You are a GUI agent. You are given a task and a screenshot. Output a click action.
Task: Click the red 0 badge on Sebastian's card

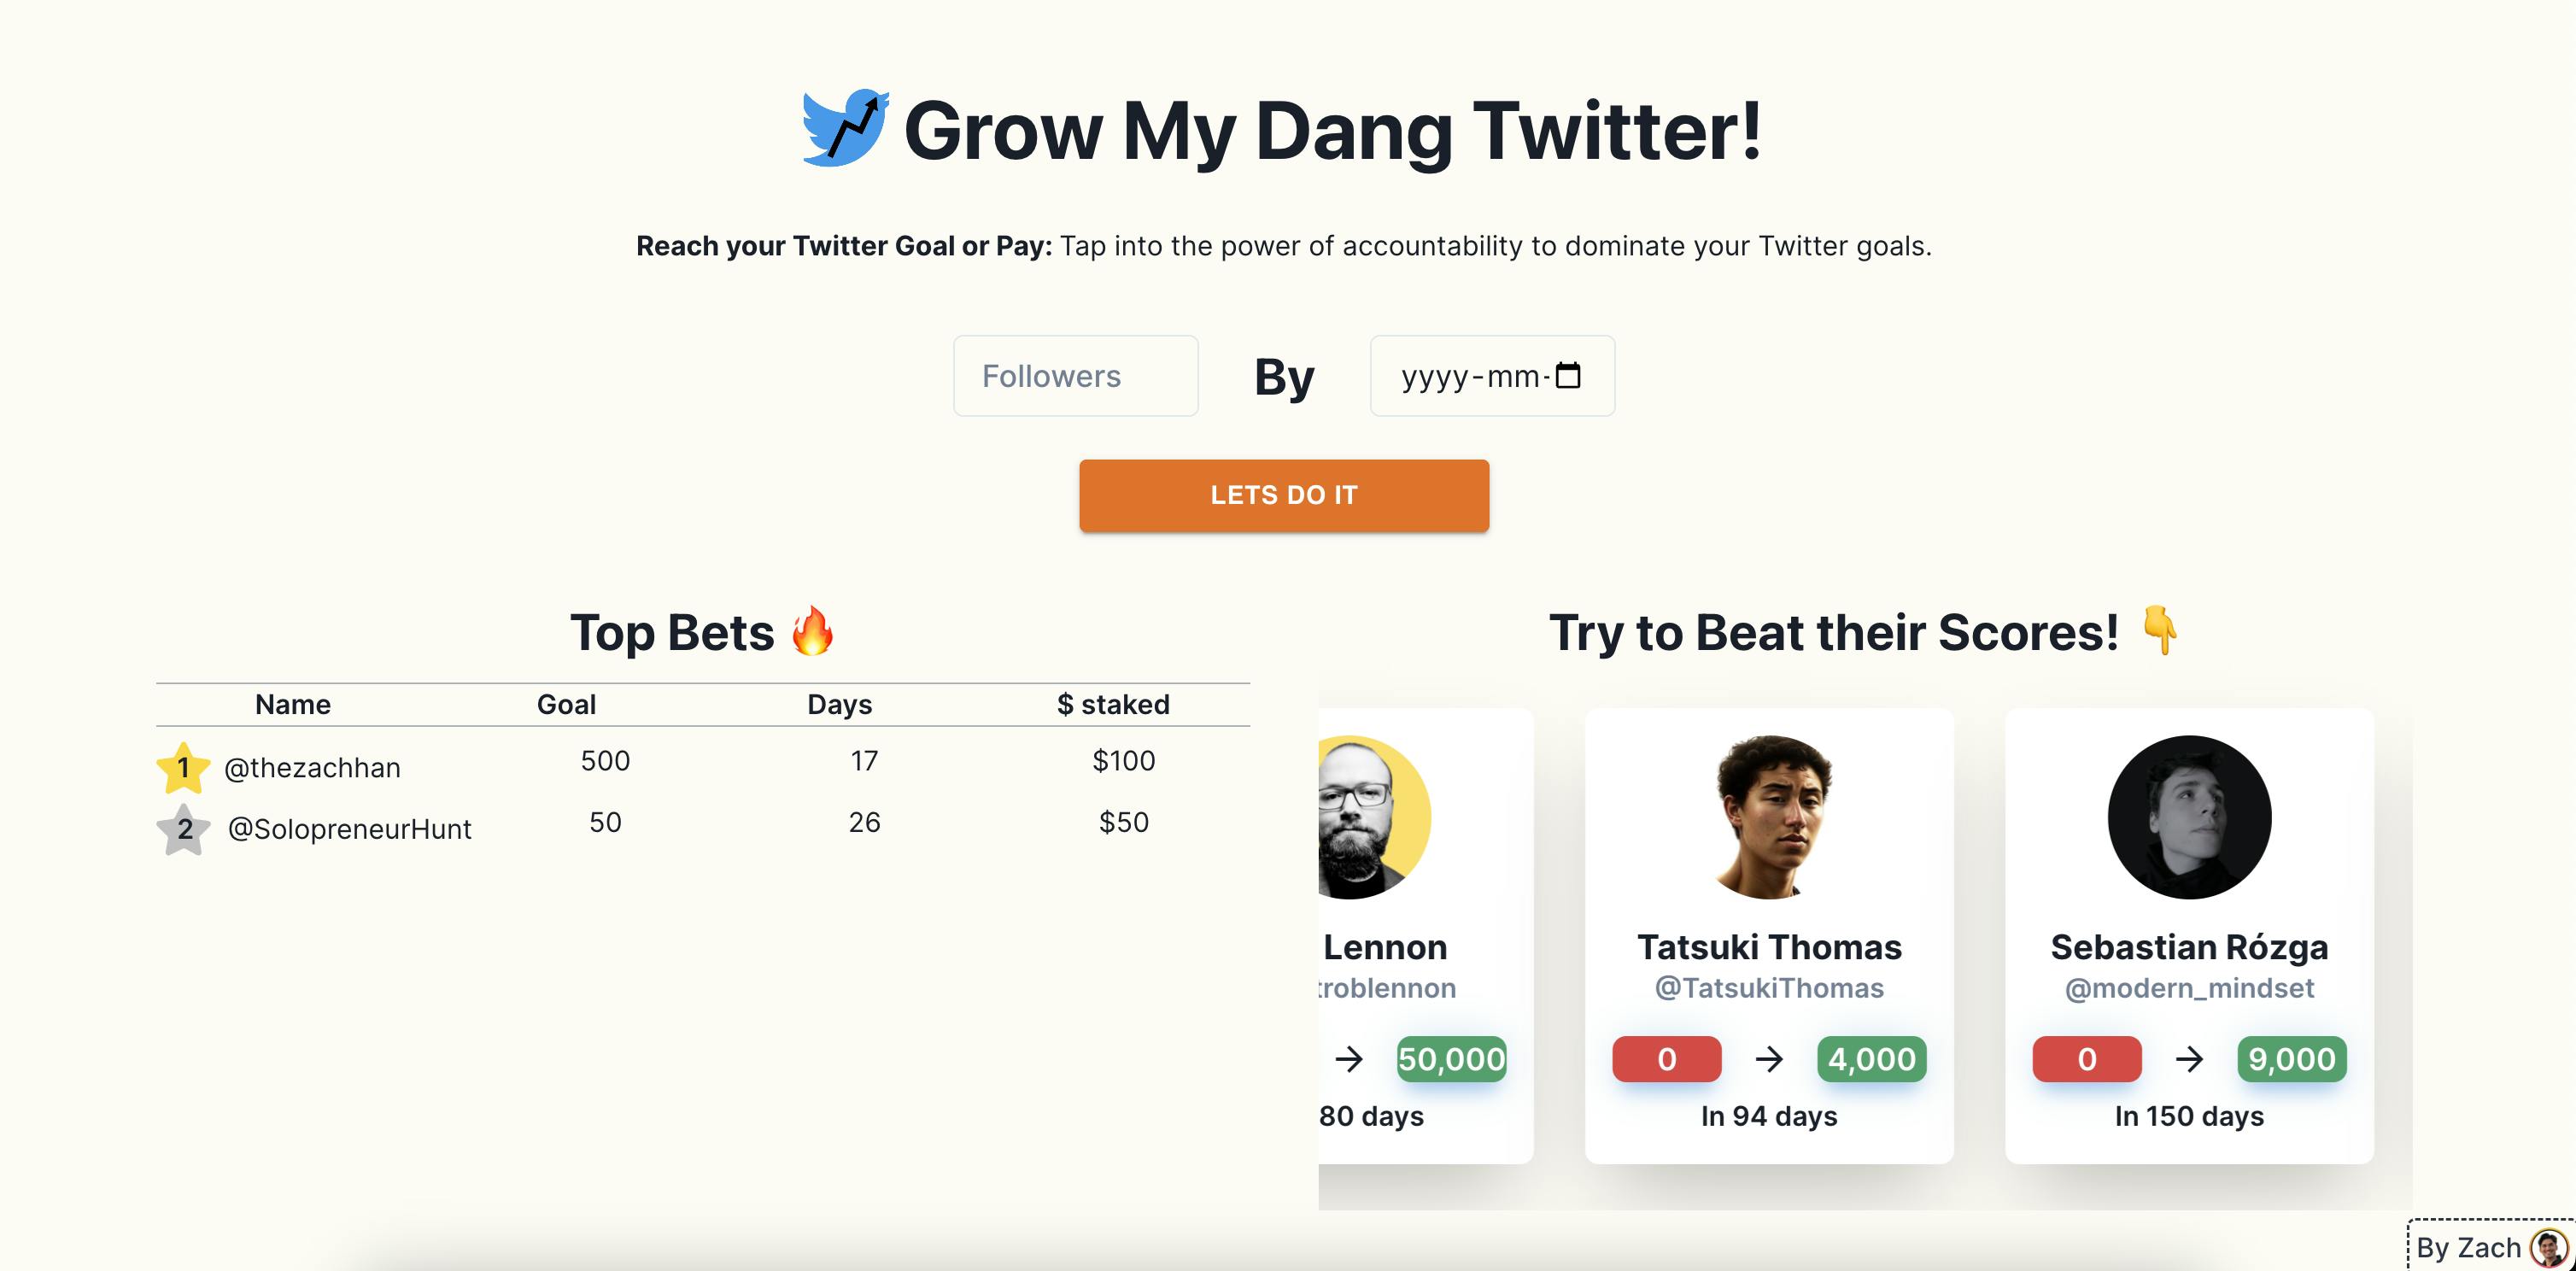click(2087, 1058)
